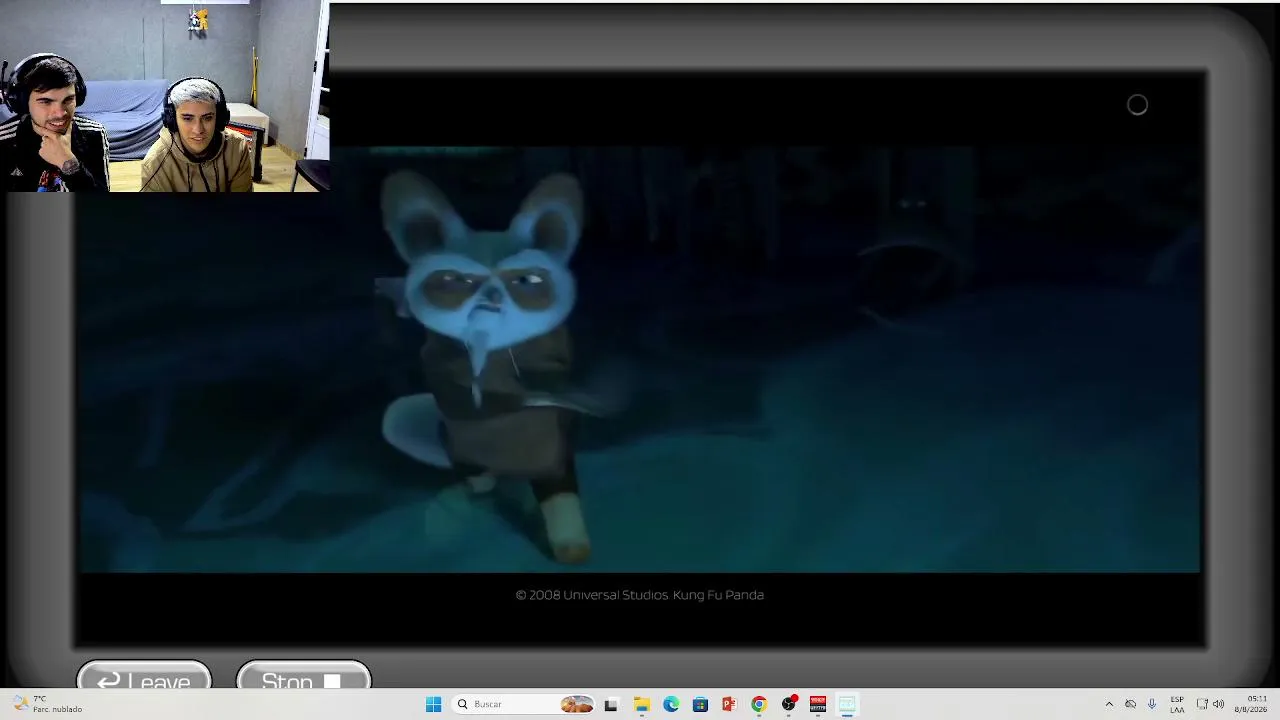Open the red-and-black app icon in taskbar

click(x=818, y=704)
